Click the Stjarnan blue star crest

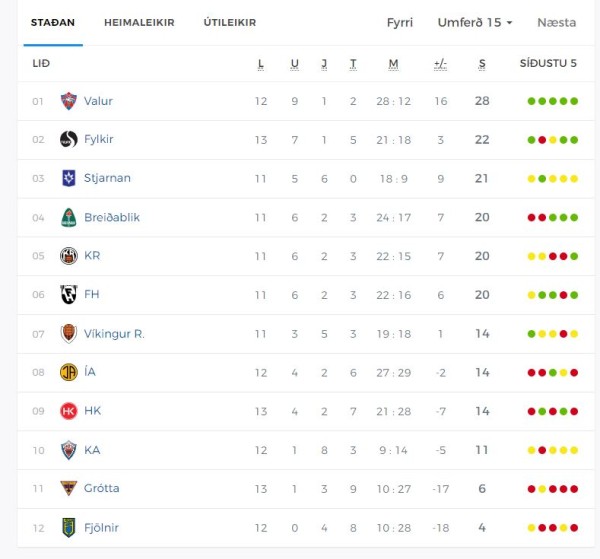click(69, 178)
